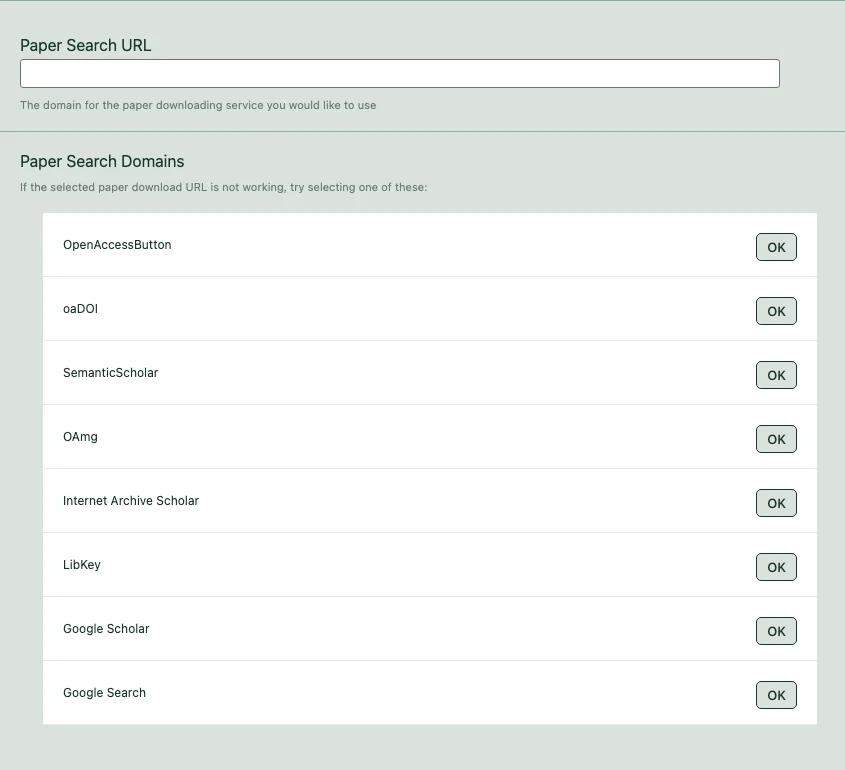Select OK in the OAmg row
Screen dimensions: 845x770
776,440
